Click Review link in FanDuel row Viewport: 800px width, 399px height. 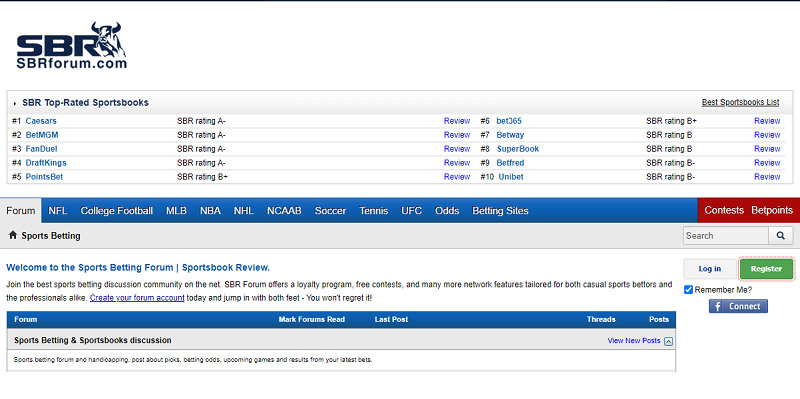pos(457,149)
